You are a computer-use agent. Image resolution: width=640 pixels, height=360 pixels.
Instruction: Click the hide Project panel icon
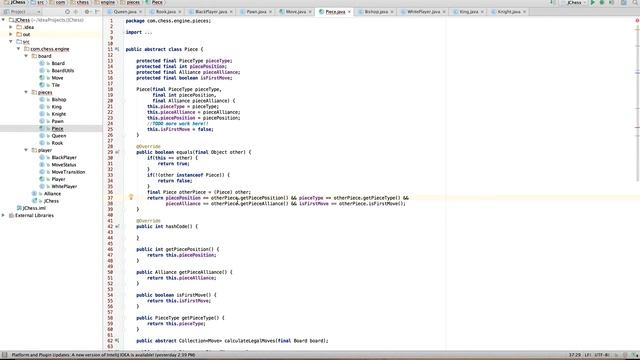coord(97,12)
